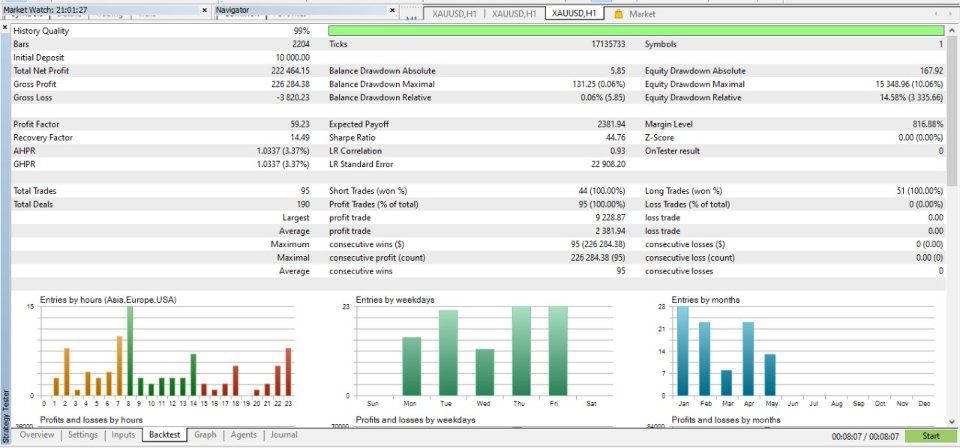The image size is (960, 448).
Task: Click the Equity Drawdown Absolute 167.92 value
Action: coord(932,71)
